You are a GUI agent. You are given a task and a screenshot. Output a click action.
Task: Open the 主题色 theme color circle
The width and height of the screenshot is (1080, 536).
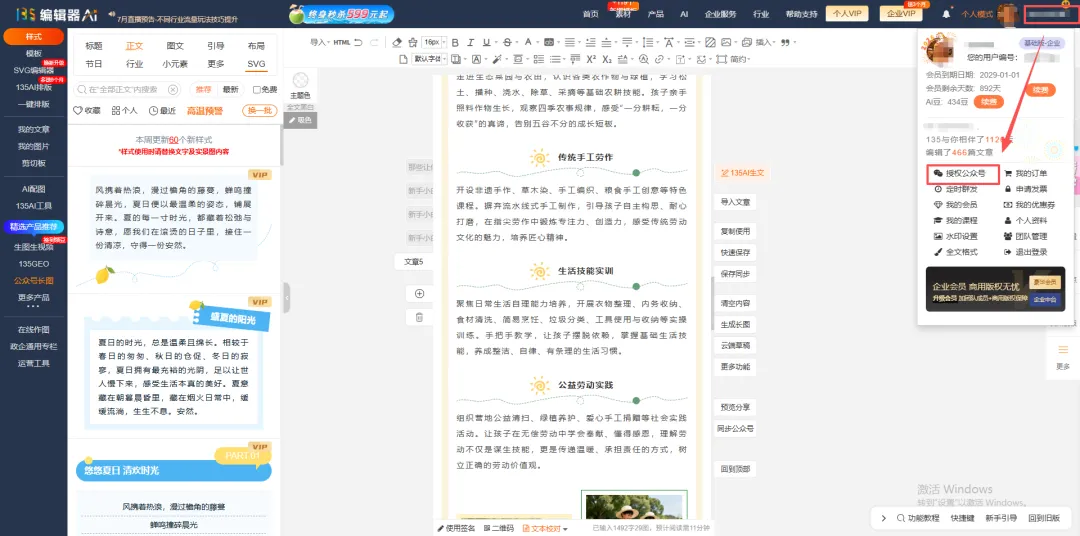pos(300,81)
